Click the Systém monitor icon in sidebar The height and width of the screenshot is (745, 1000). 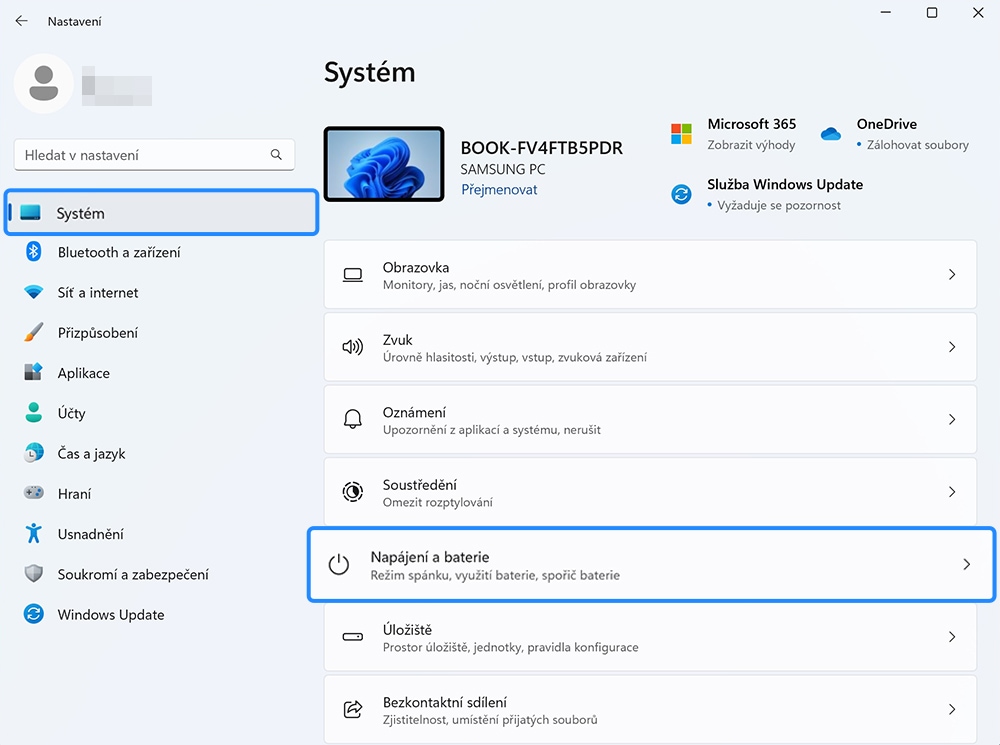pyautogui.click(x=30, y=212)
